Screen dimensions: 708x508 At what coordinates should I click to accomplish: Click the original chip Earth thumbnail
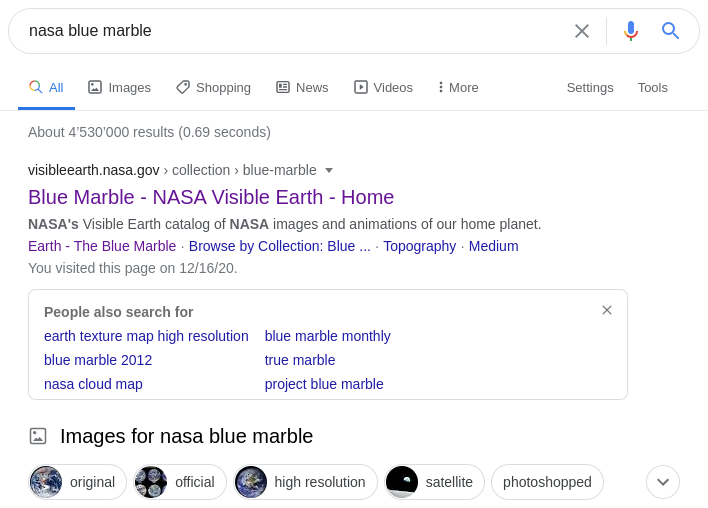tap(46, 482)
